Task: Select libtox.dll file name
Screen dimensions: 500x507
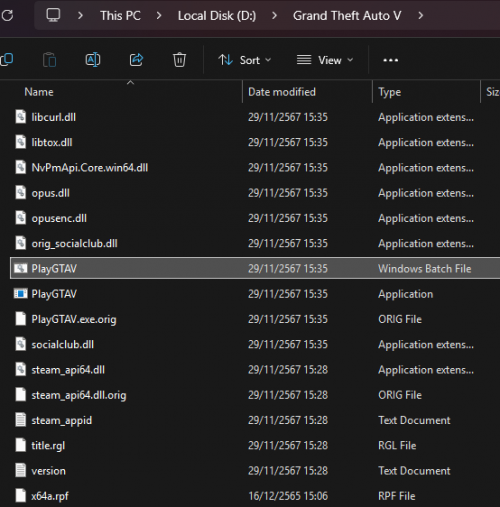Action: click(52, 143)
